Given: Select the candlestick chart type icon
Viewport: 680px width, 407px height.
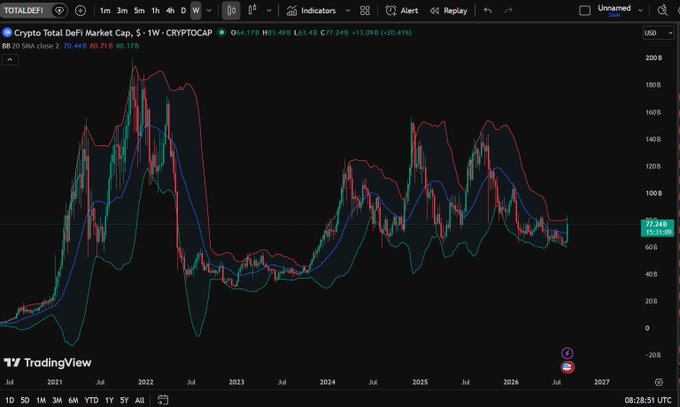Looking at the screenshot, I should [x=231, y=10].
